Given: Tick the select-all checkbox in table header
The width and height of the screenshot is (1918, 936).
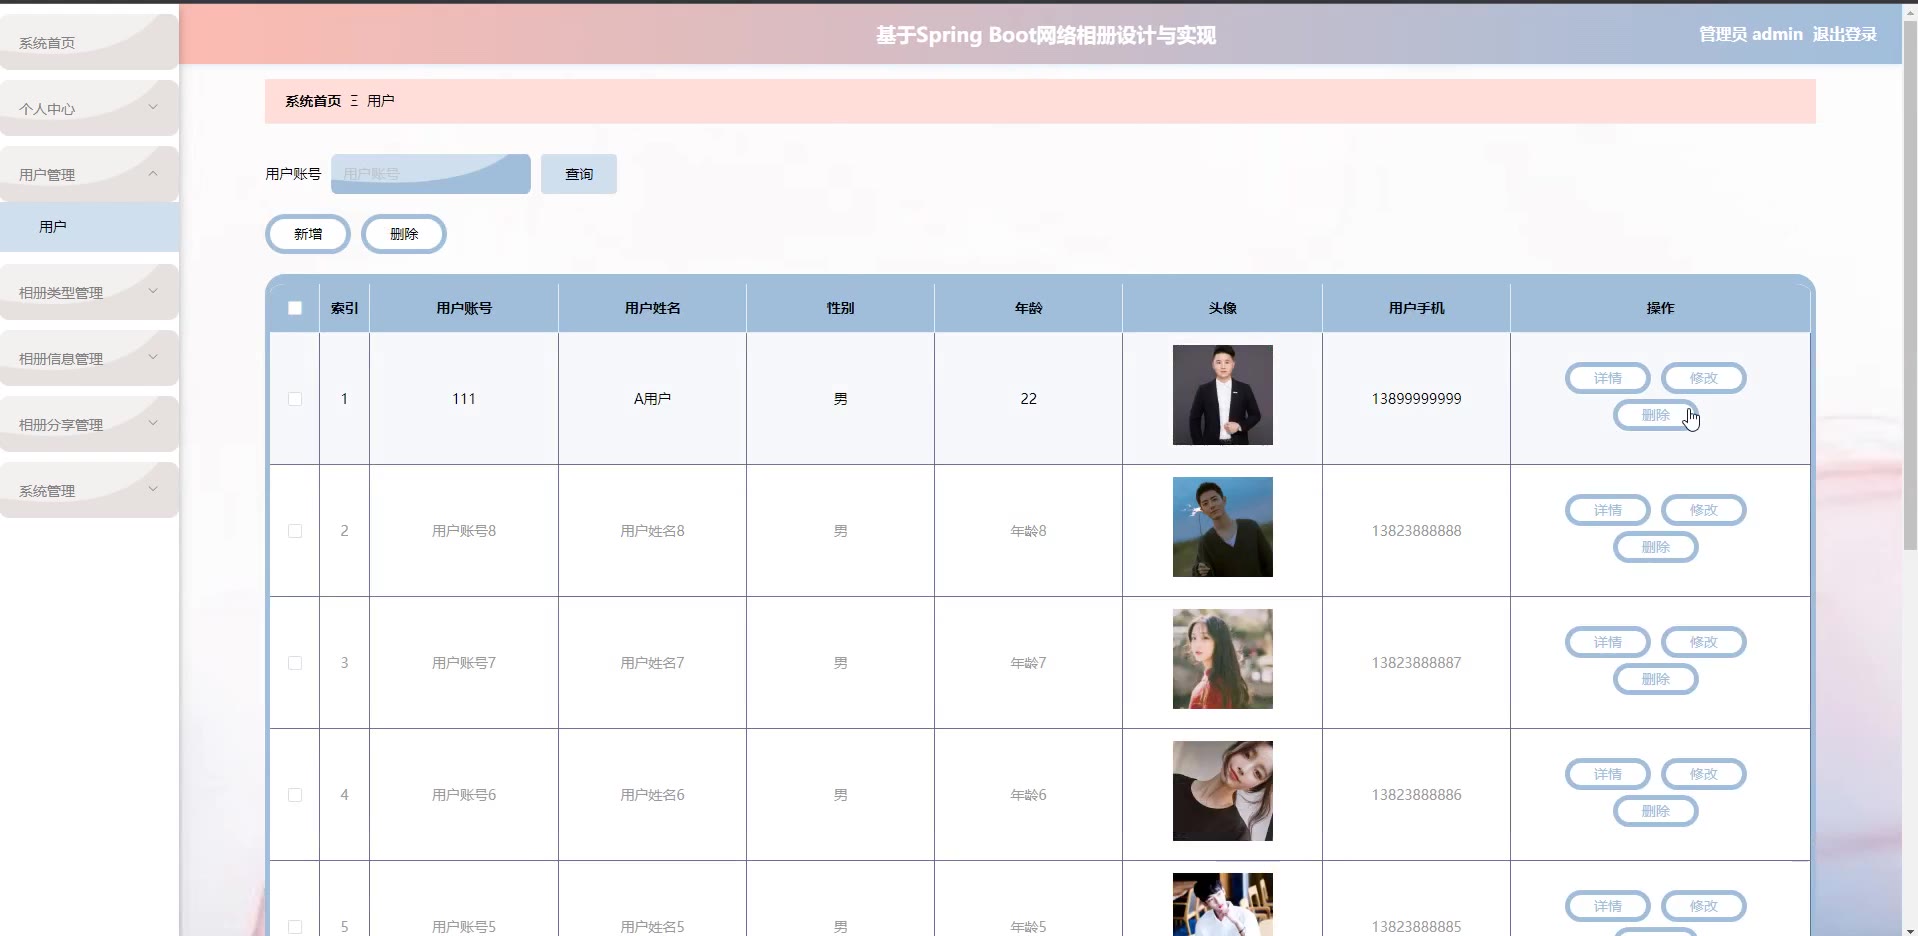Looking at the screenshot, I should coord(295,308).
